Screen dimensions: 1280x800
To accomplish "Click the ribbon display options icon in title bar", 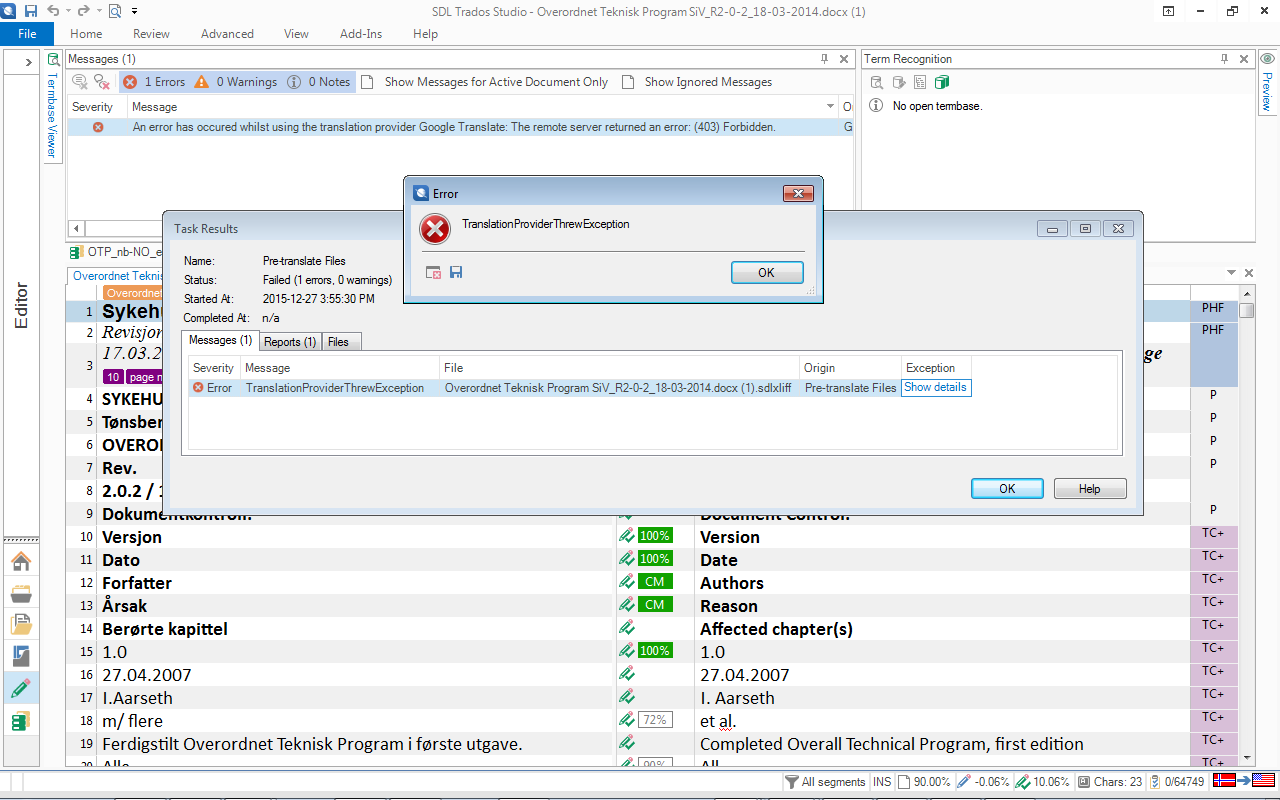I will point(1168,11).
